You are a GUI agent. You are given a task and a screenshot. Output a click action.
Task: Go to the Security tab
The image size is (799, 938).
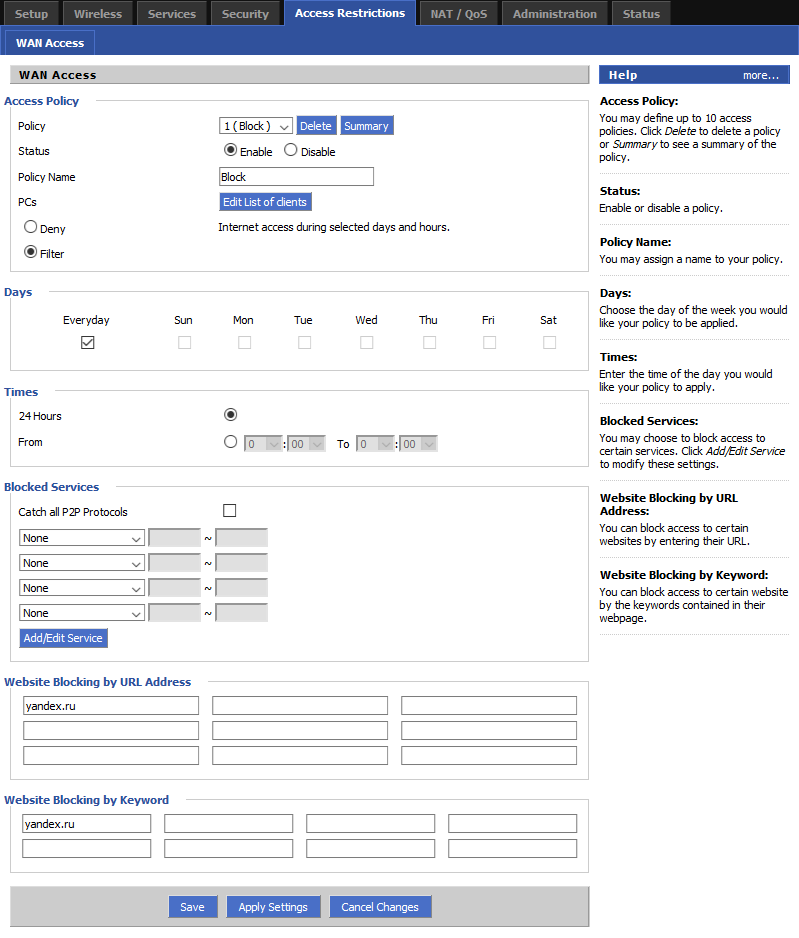pos(245,14)
